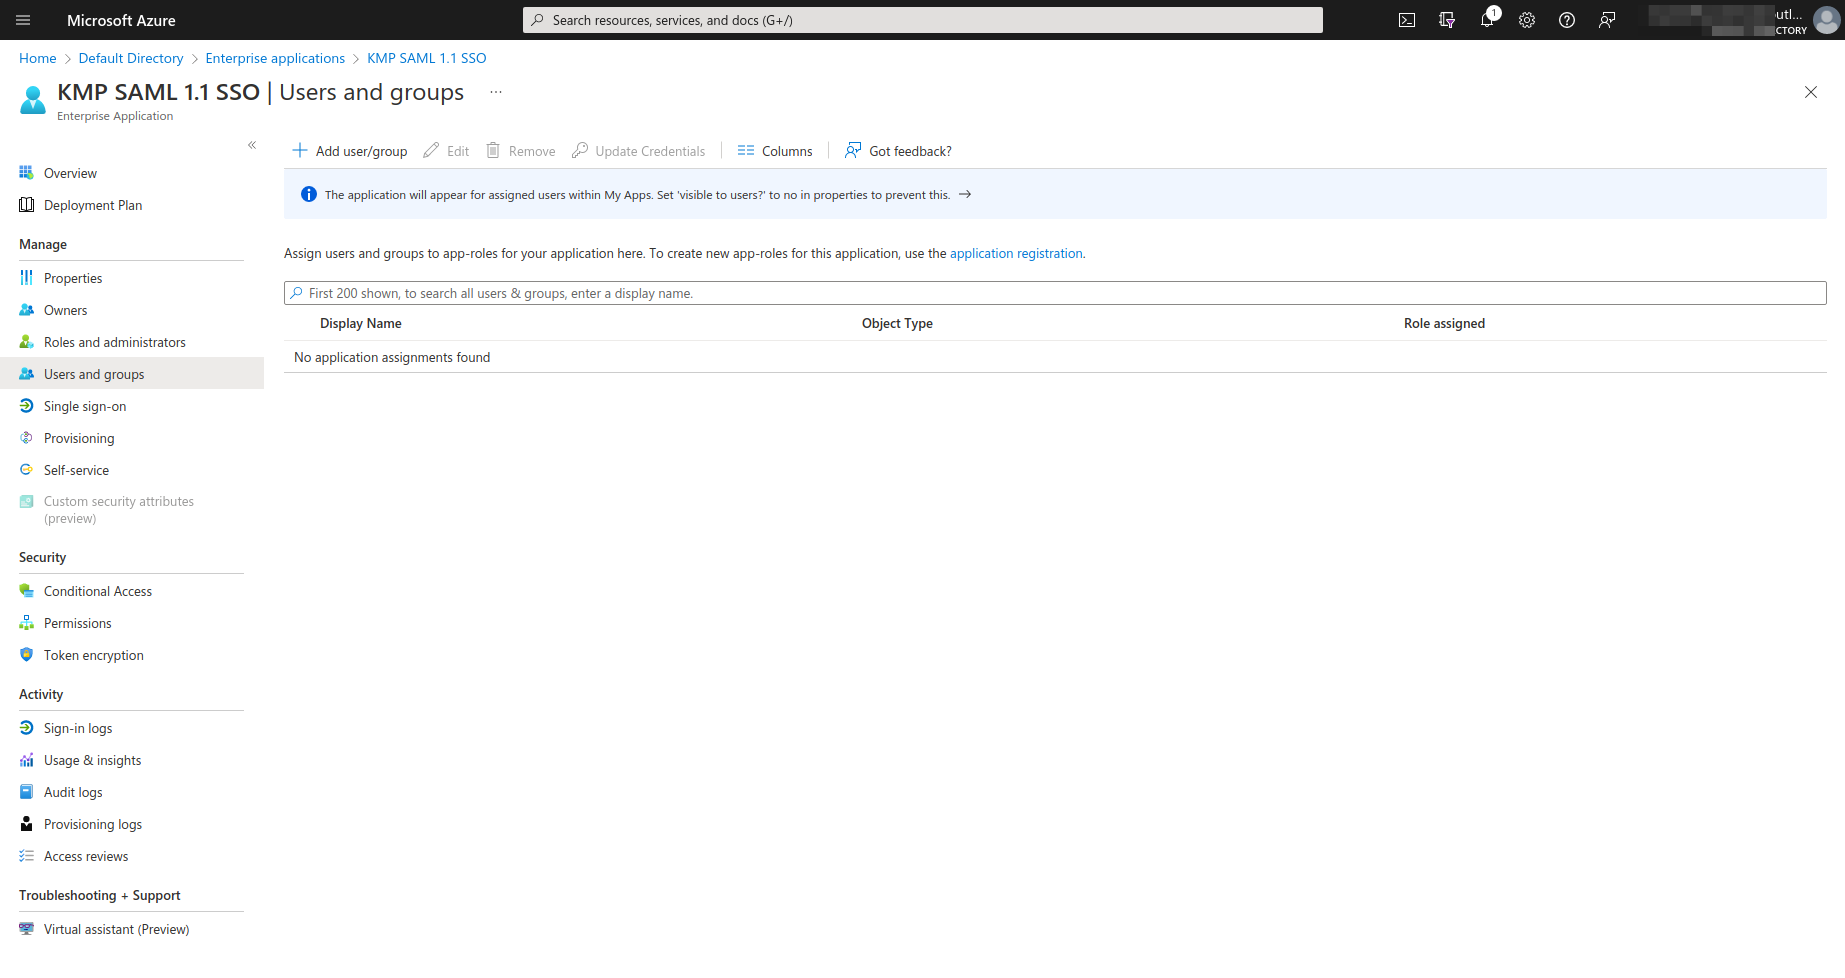This screenshot has height=978, width=1845.
Task: Click the Token encryption shield icon
Action: pyautogui.click(x=27, y=655)
